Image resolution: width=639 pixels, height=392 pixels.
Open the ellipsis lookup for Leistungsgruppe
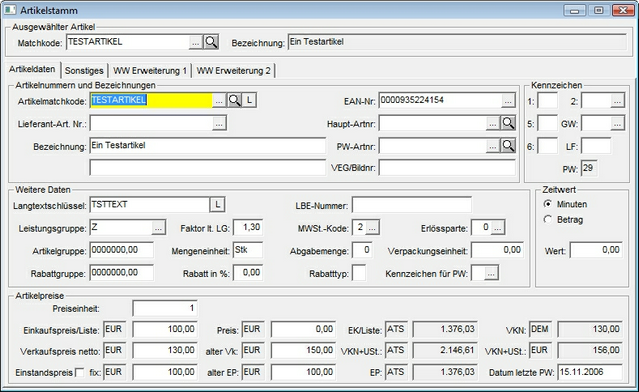159,228
